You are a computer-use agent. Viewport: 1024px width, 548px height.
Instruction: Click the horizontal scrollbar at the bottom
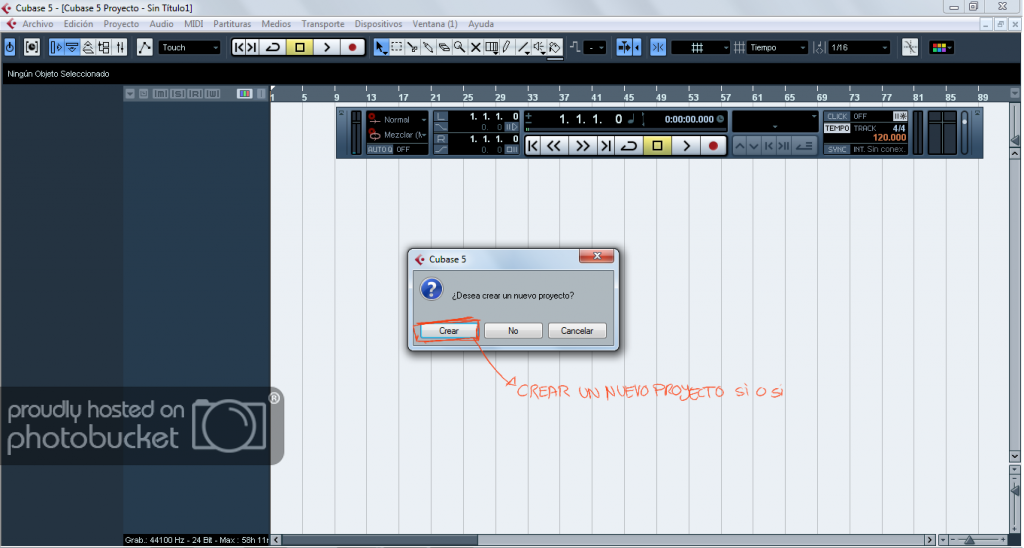[603, 540]
